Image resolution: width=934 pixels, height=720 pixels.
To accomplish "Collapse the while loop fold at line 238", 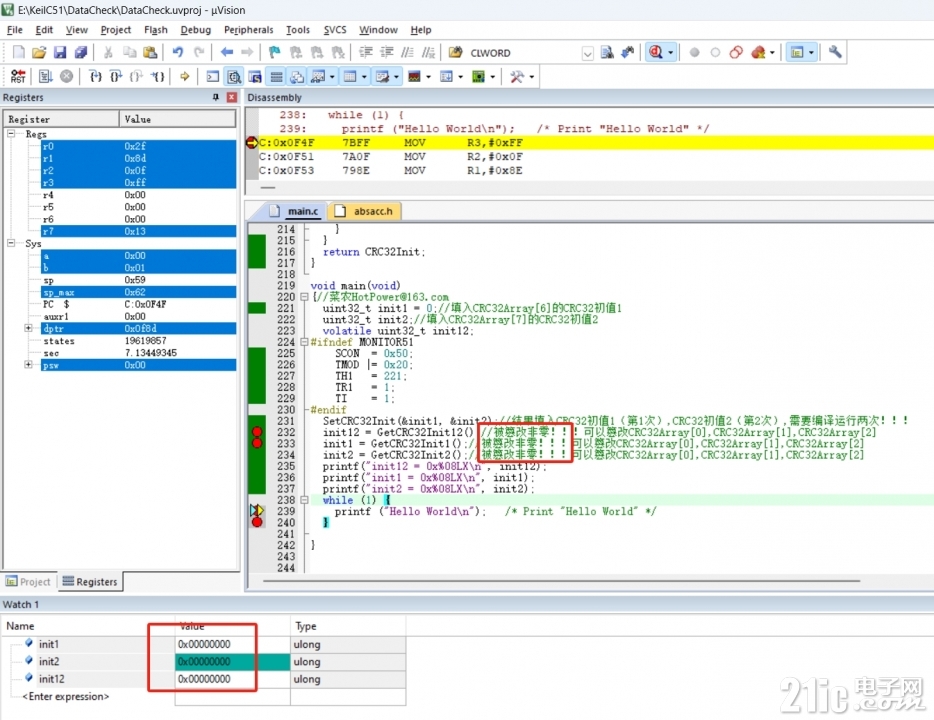I will [304, 500].
